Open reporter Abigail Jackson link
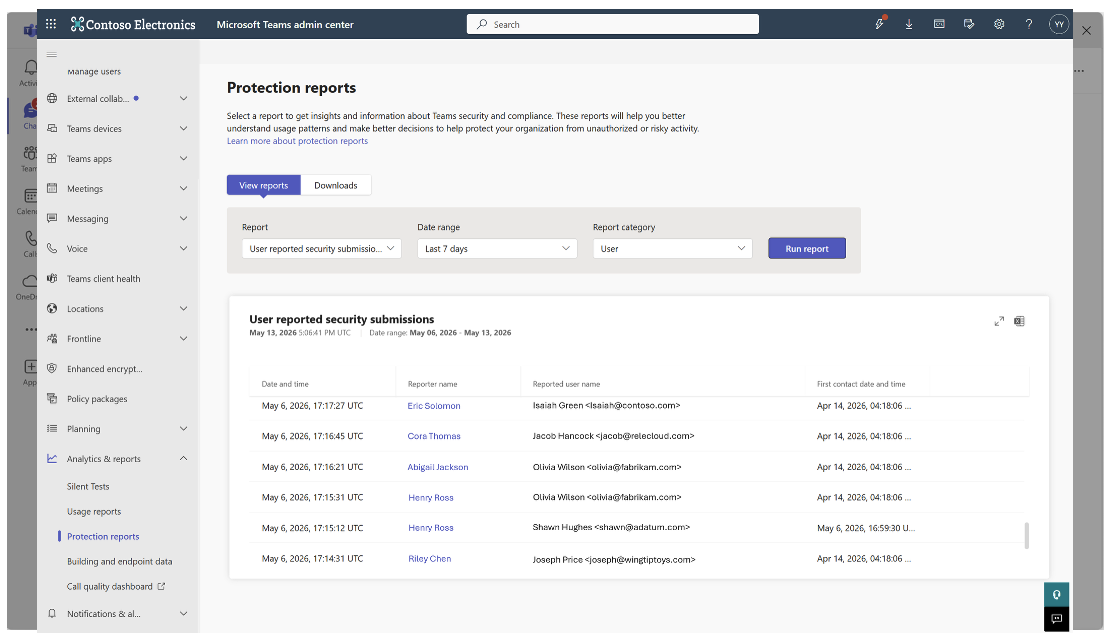1110x640 pixels. [x=437, y=467]
